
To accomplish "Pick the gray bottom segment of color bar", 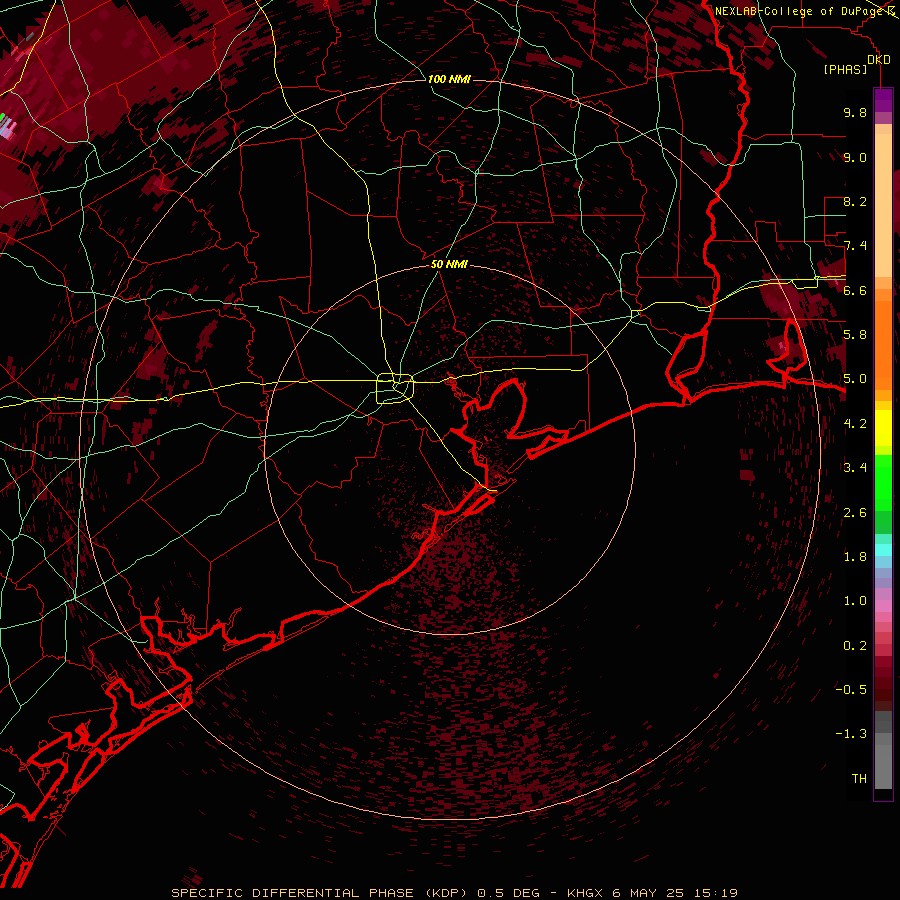I will [883, 768].
